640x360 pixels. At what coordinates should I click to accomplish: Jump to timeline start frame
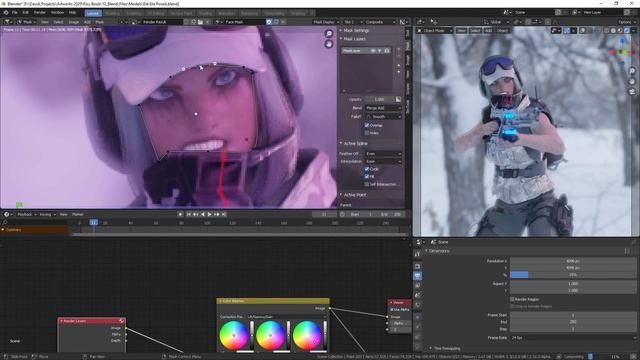point(189,214)
